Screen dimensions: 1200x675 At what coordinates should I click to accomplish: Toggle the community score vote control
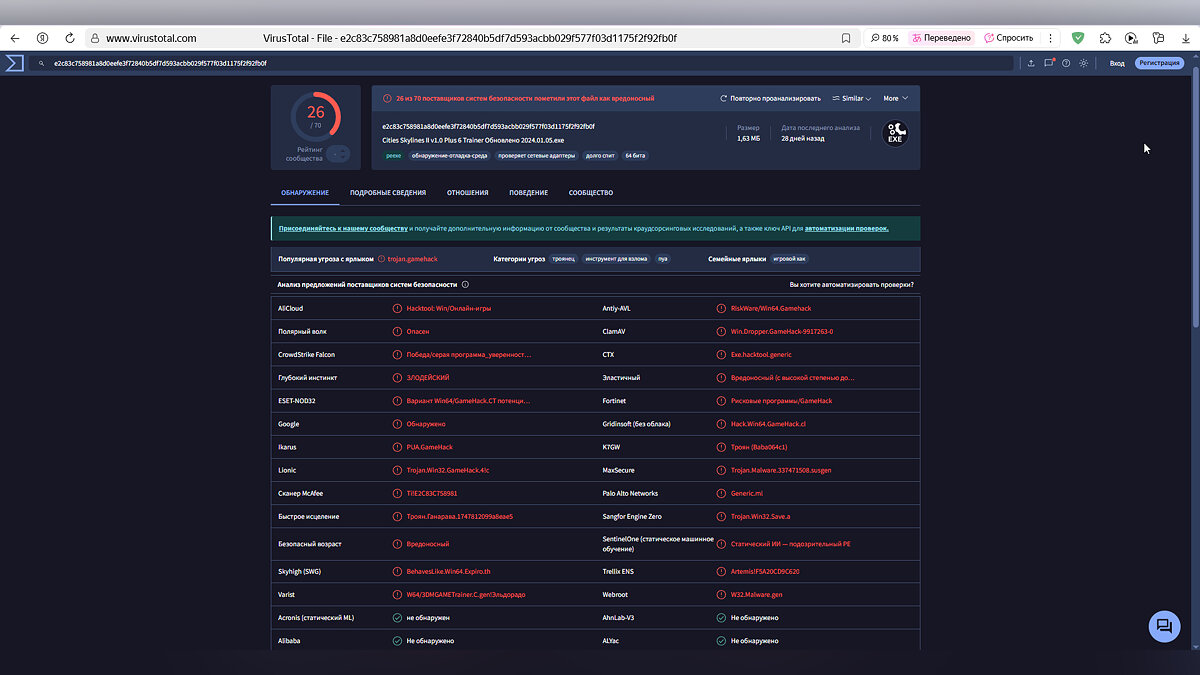339,154
